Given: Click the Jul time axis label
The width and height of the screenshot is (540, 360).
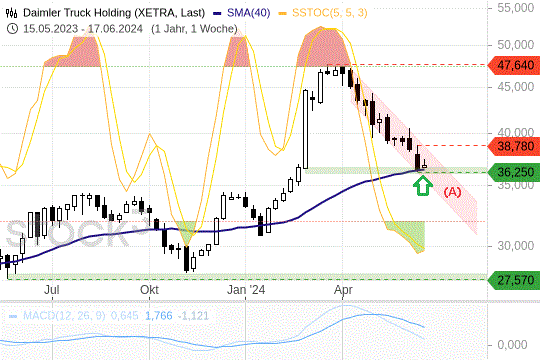Looking at the screenshot, I should pyautogui.click(x=52, y=290).
